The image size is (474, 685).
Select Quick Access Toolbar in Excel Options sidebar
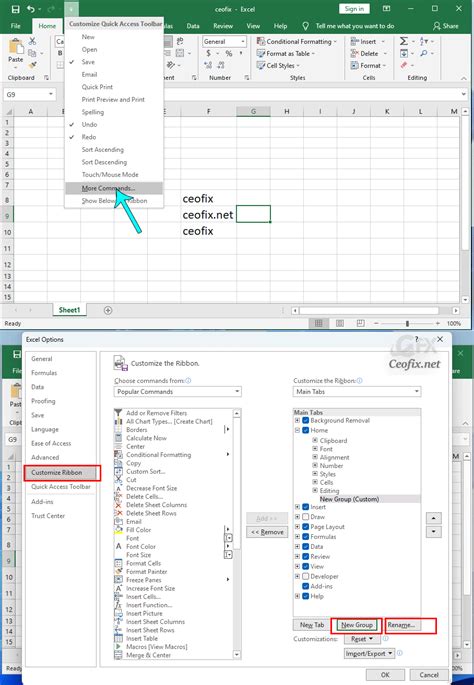point(61,487)
